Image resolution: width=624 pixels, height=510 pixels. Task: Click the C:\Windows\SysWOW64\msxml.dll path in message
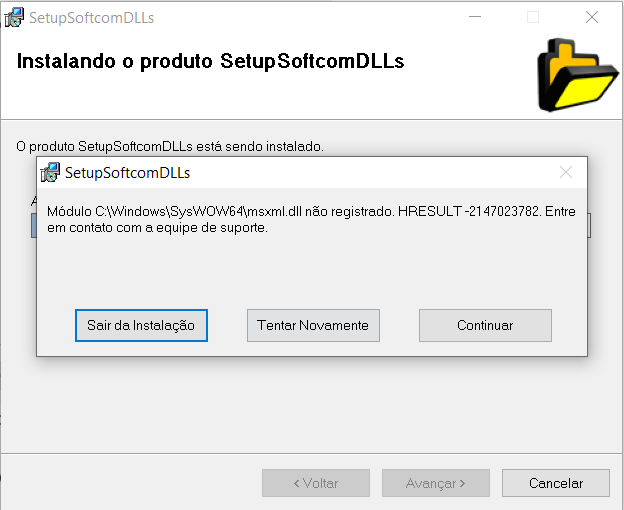[198, 211]
